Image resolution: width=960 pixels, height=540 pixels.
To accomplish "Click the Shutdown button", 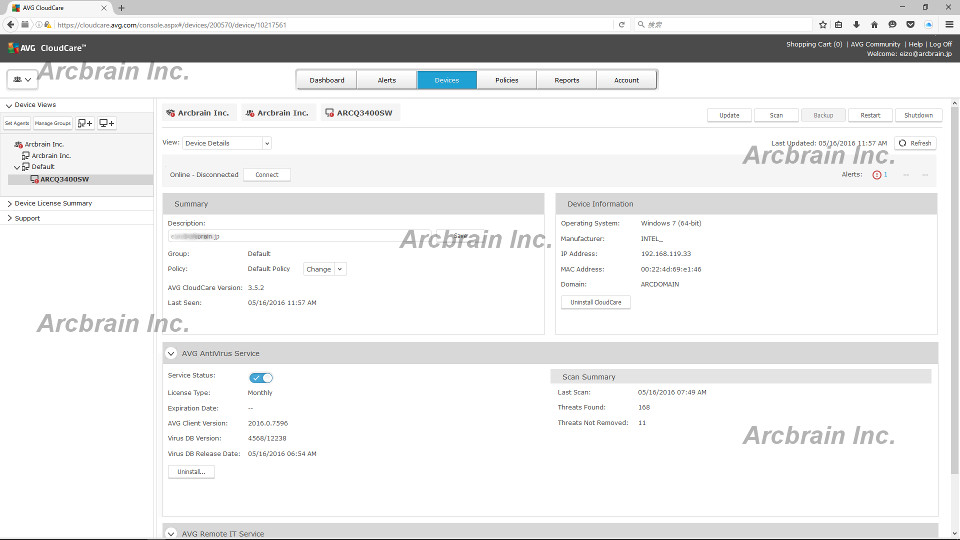I will 918,115.
